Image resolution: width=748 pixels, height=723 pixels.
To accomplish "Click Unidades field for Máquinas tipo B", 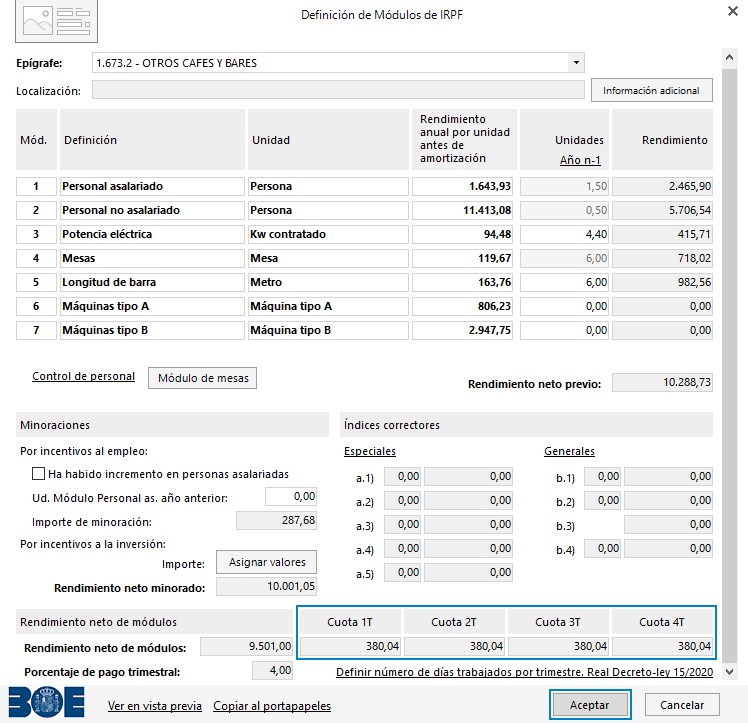I will [x=564, y=330].
